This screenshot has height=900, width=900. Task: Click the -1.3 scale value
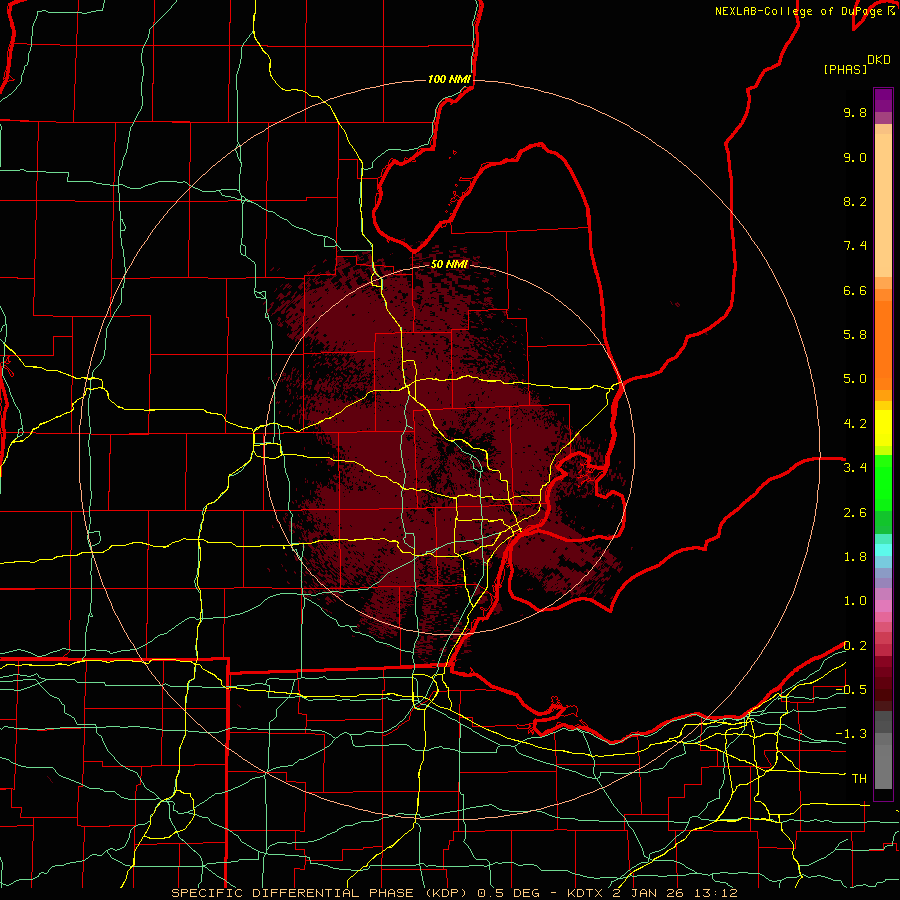click(x=851, y=734)
